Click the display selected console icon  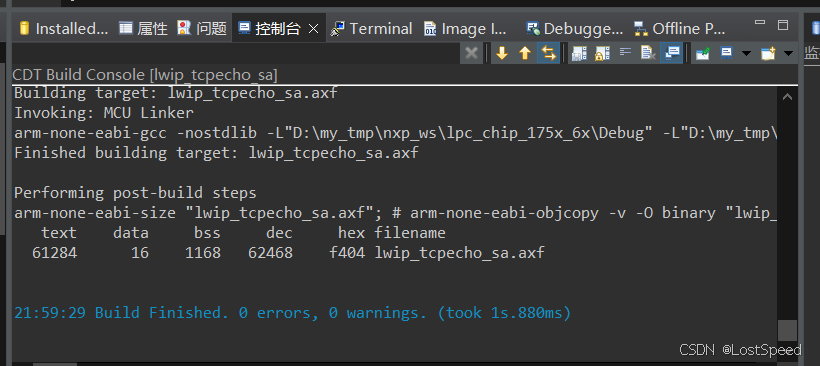pyautogui.click(x=726, y=53)
